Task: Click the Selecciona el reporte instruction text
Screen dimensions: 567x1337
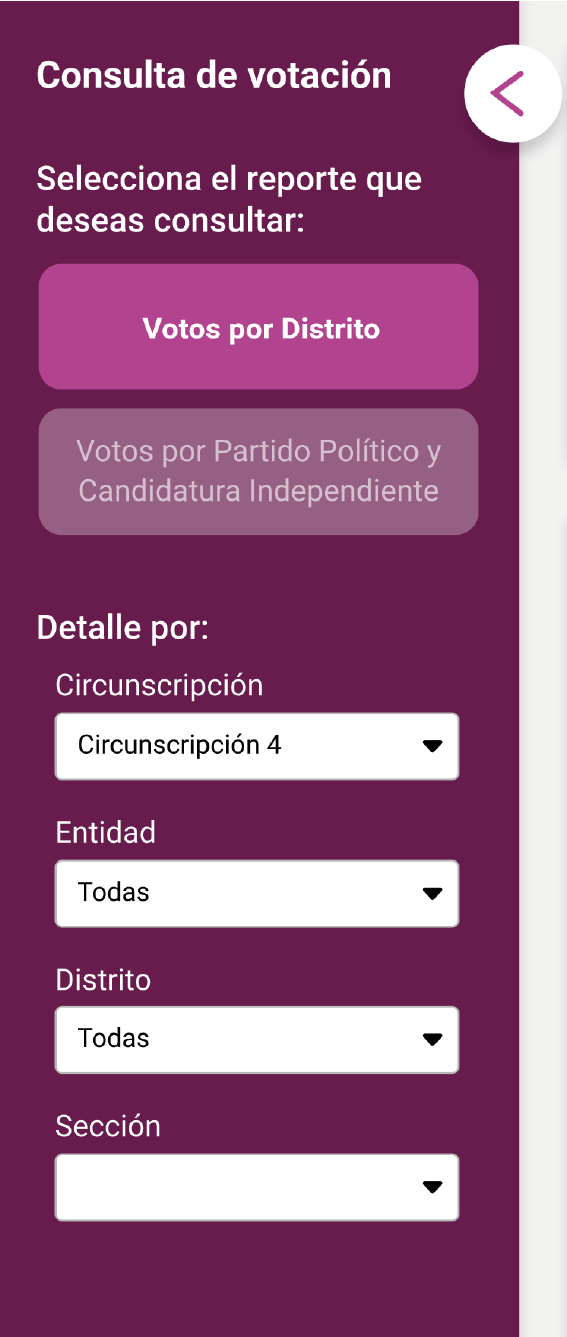Action: (229, 200)
